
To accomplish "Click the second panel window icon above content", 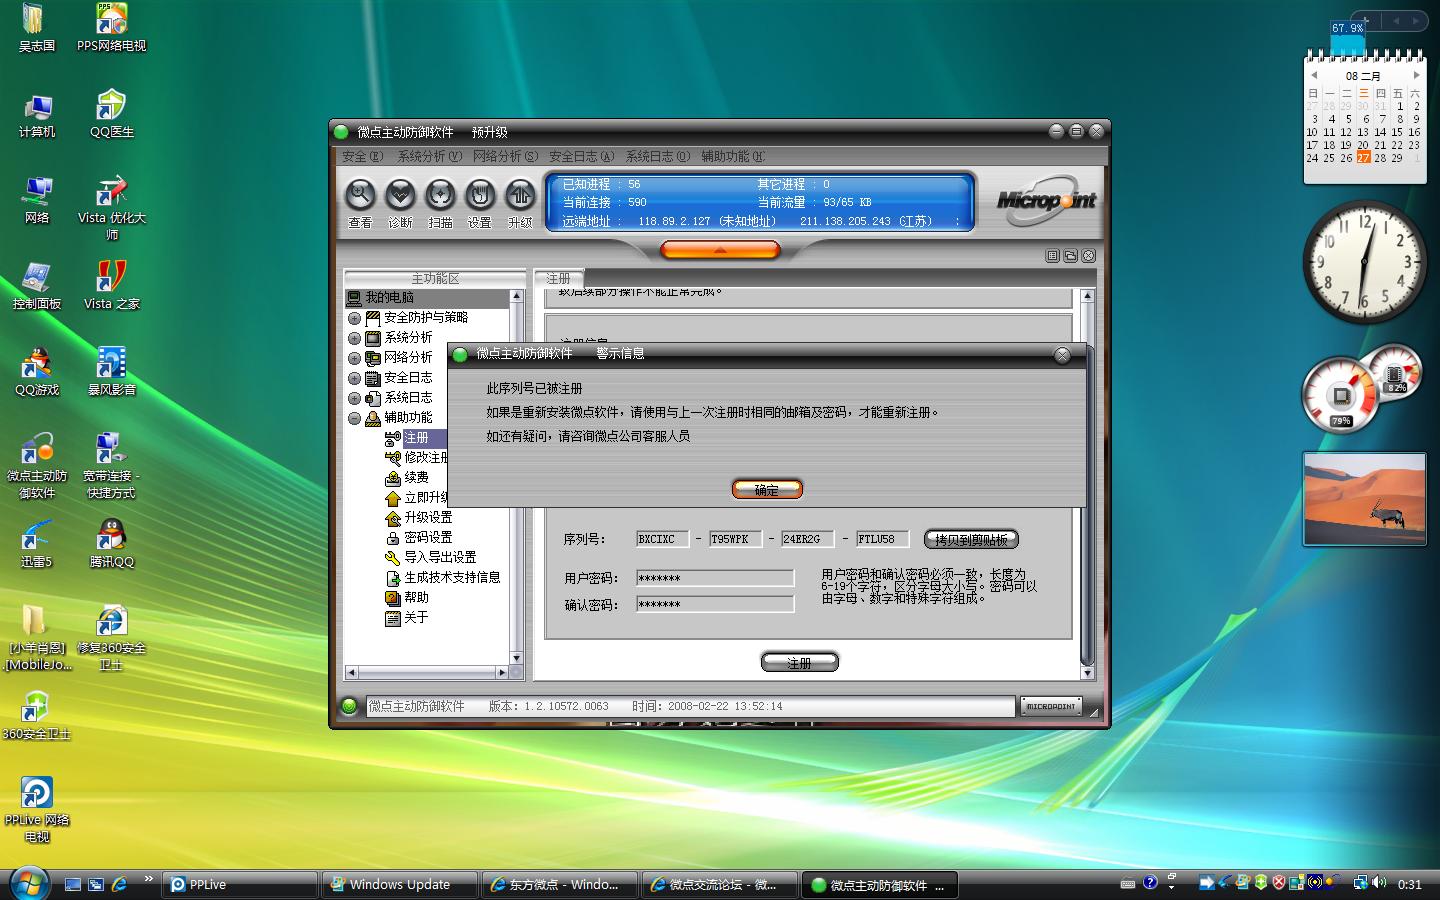I will tap(1070, 256).
